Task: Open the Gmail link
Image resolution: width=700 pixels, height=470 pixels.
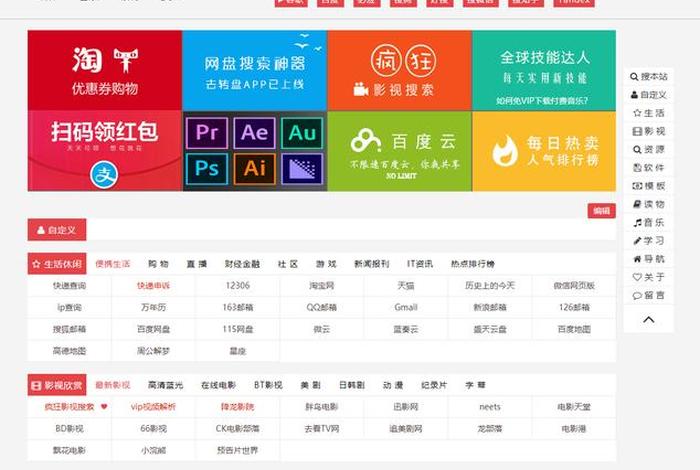Action: pos(406,308)
